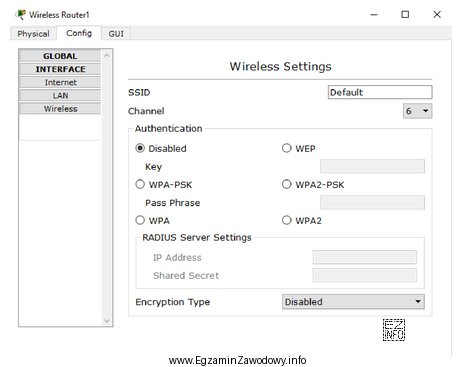Click the Internet interface button

[x=60, y=82]
